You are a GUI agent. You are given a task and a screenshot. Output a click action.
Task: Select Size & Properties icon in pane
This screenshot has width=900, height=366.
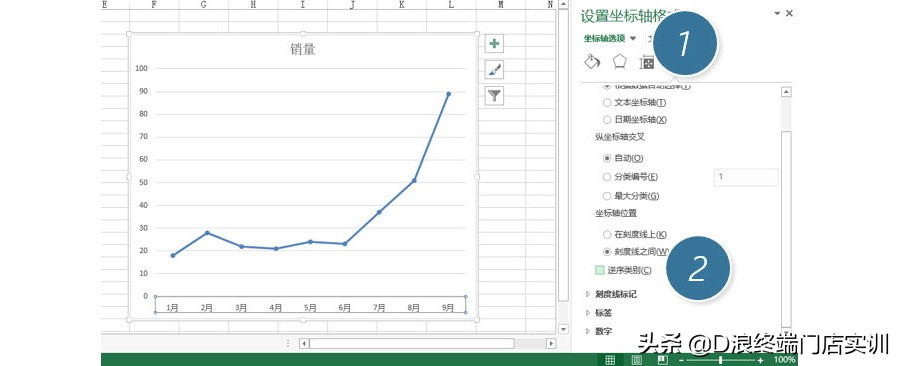pyautogui.click(x=646, y=62)
